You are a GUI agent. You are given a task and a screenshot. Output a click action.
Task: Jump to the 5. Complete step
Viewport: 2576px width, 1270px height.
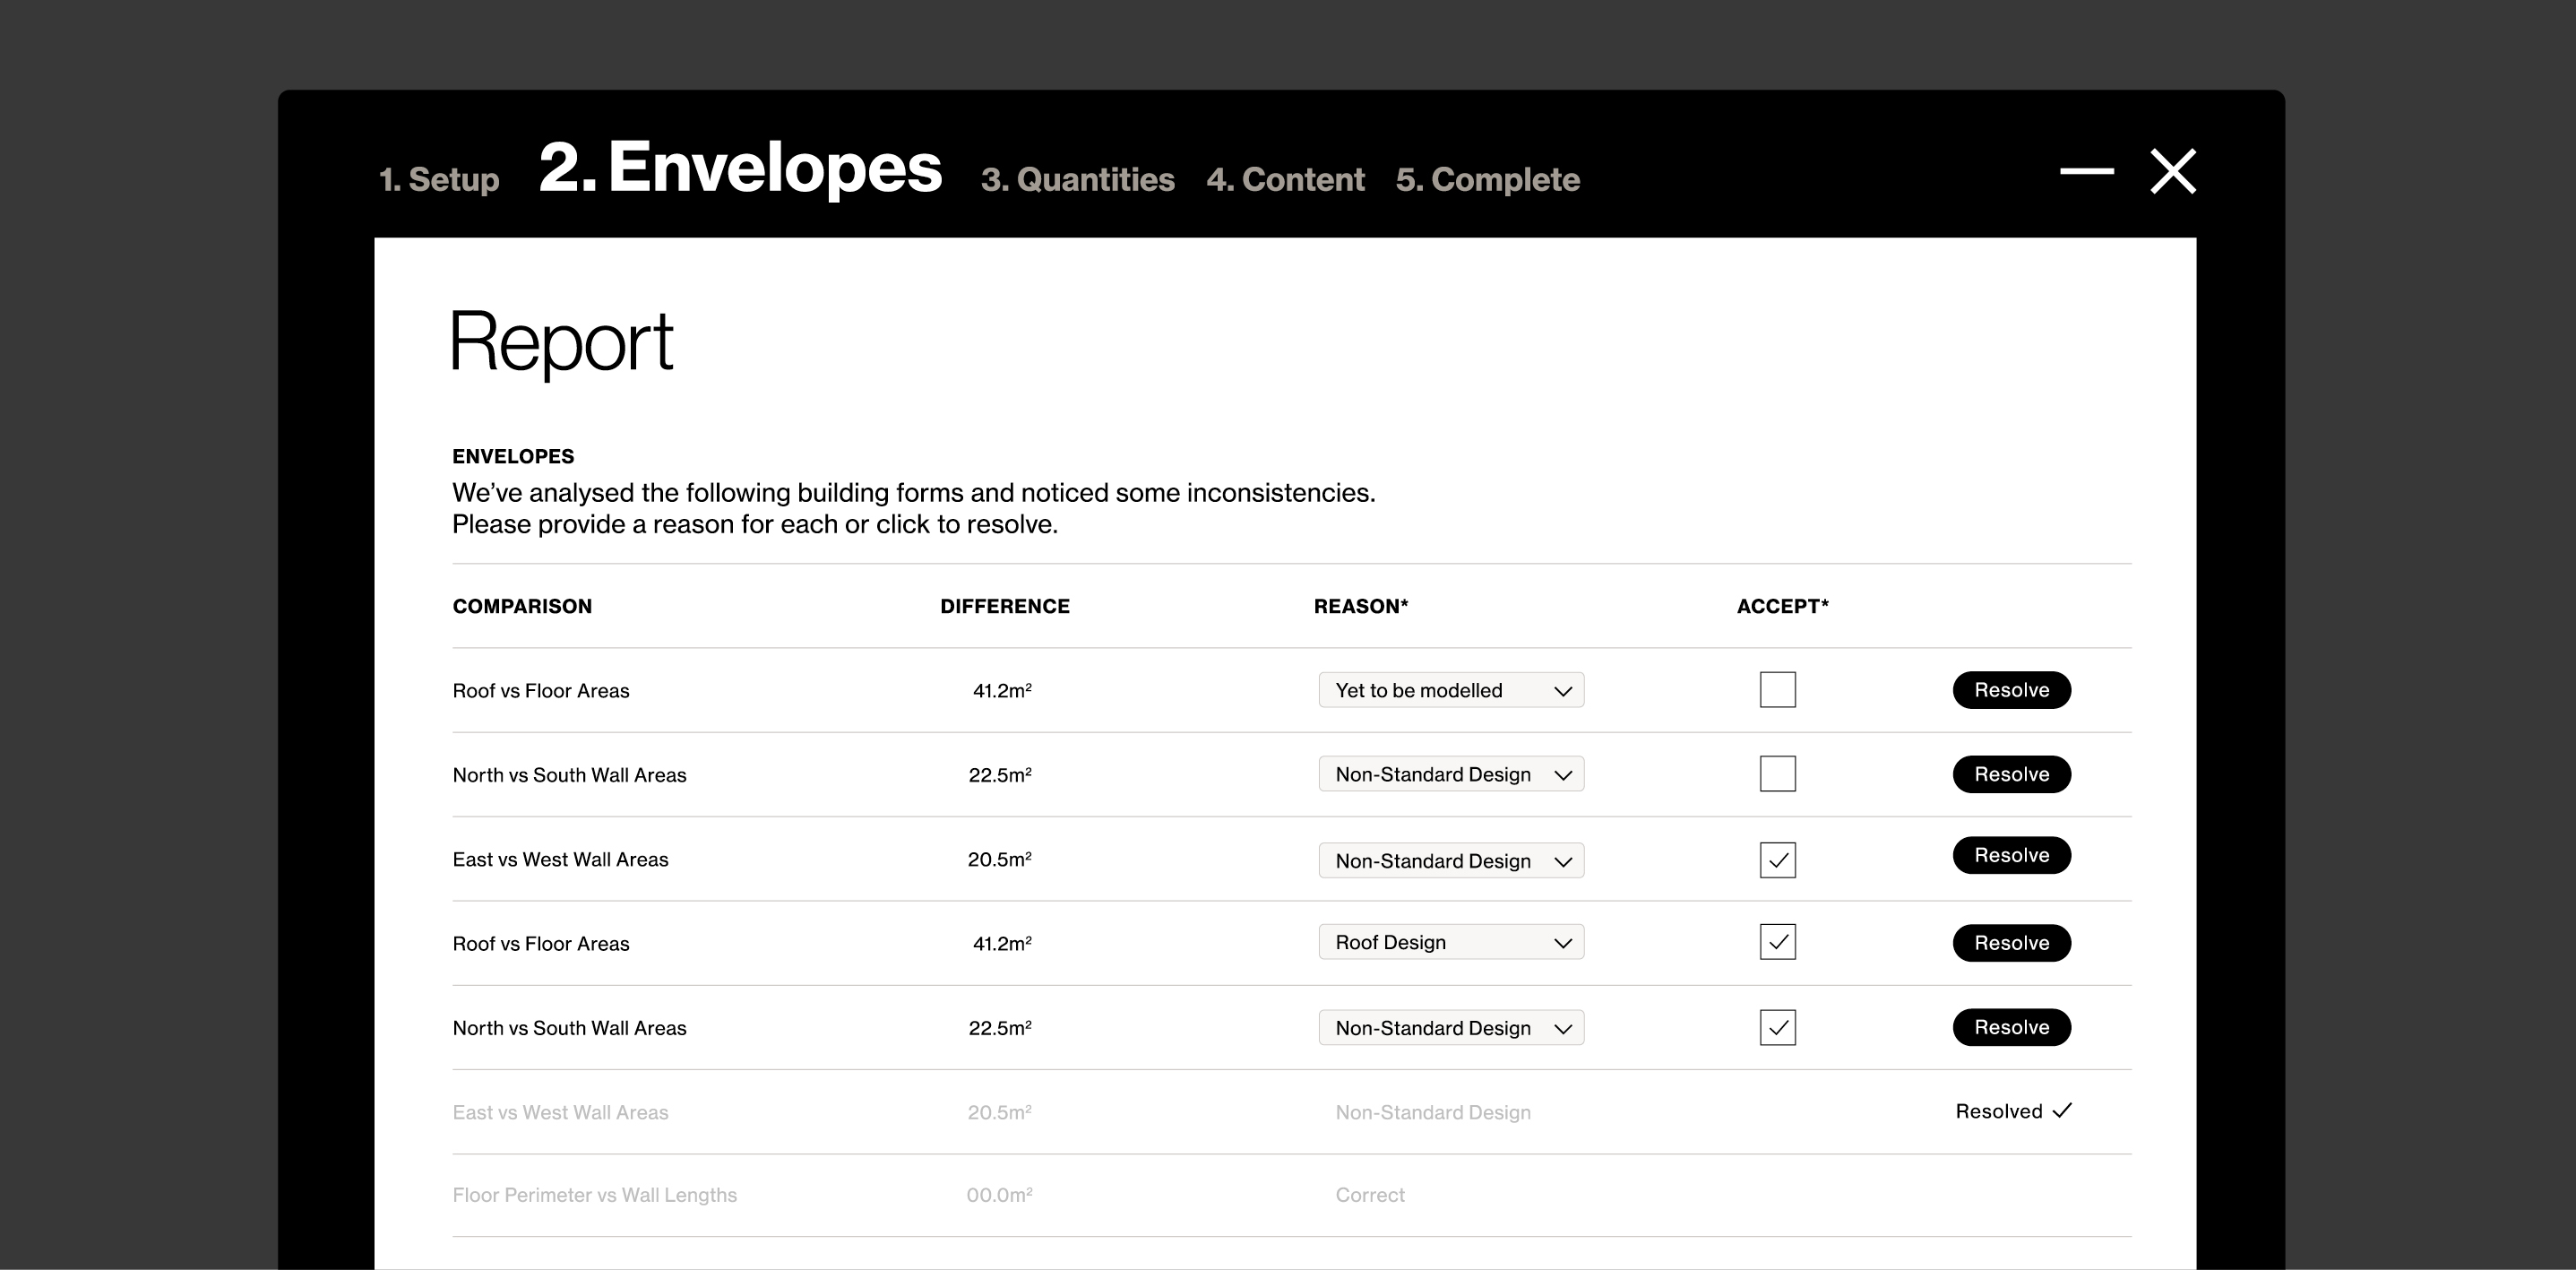[1487, 180]
